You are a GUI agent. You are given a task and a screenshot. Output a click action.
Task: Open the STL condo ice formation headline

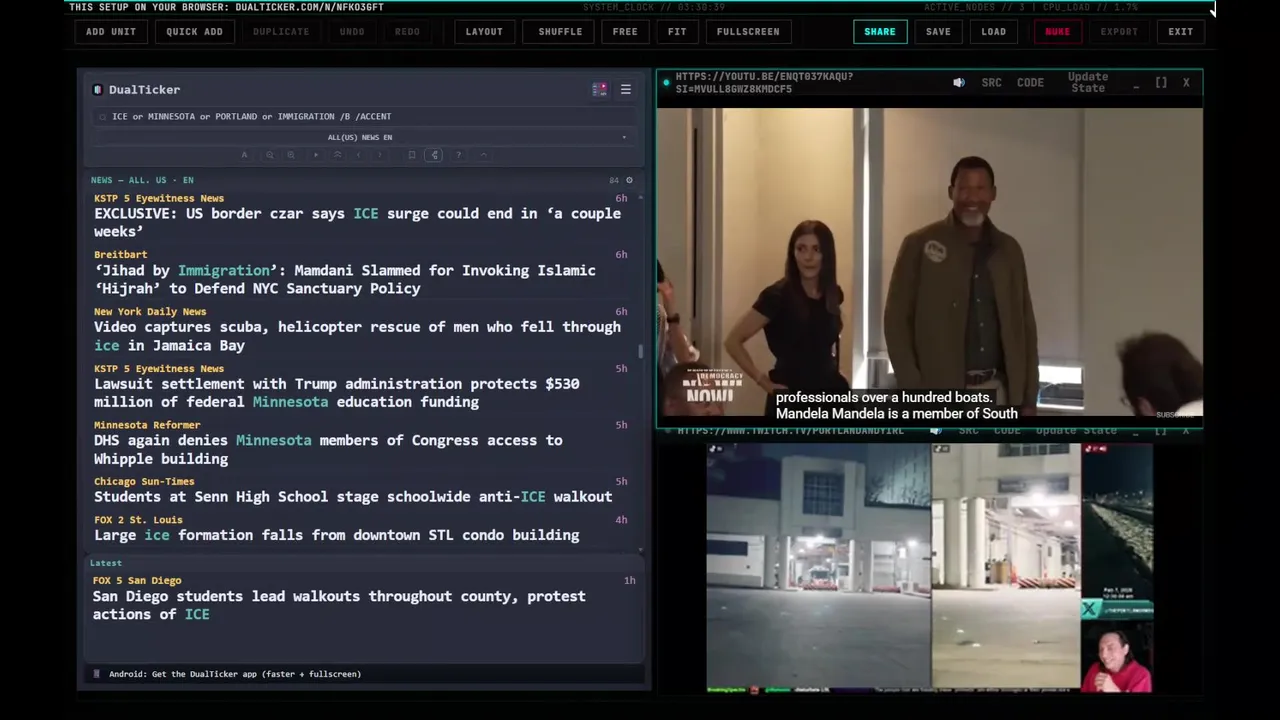337,535
